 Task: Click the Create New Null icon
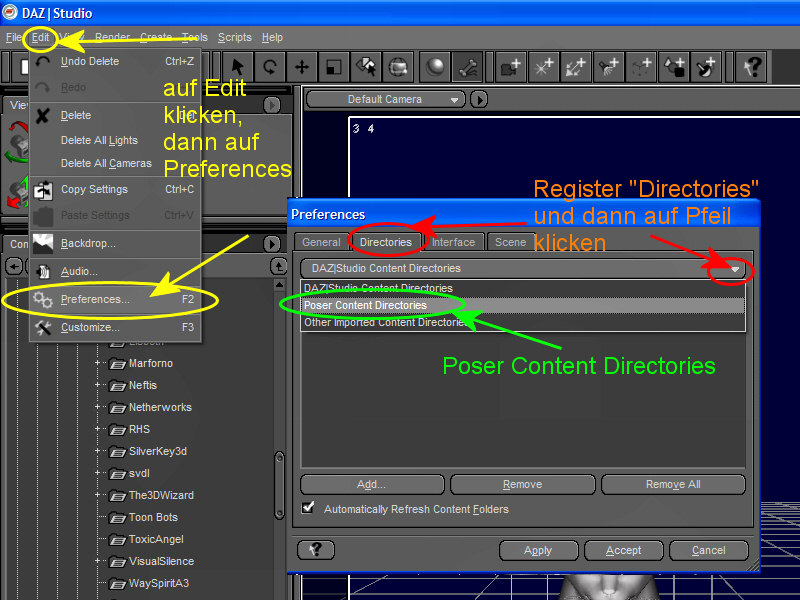coord(641,67)
